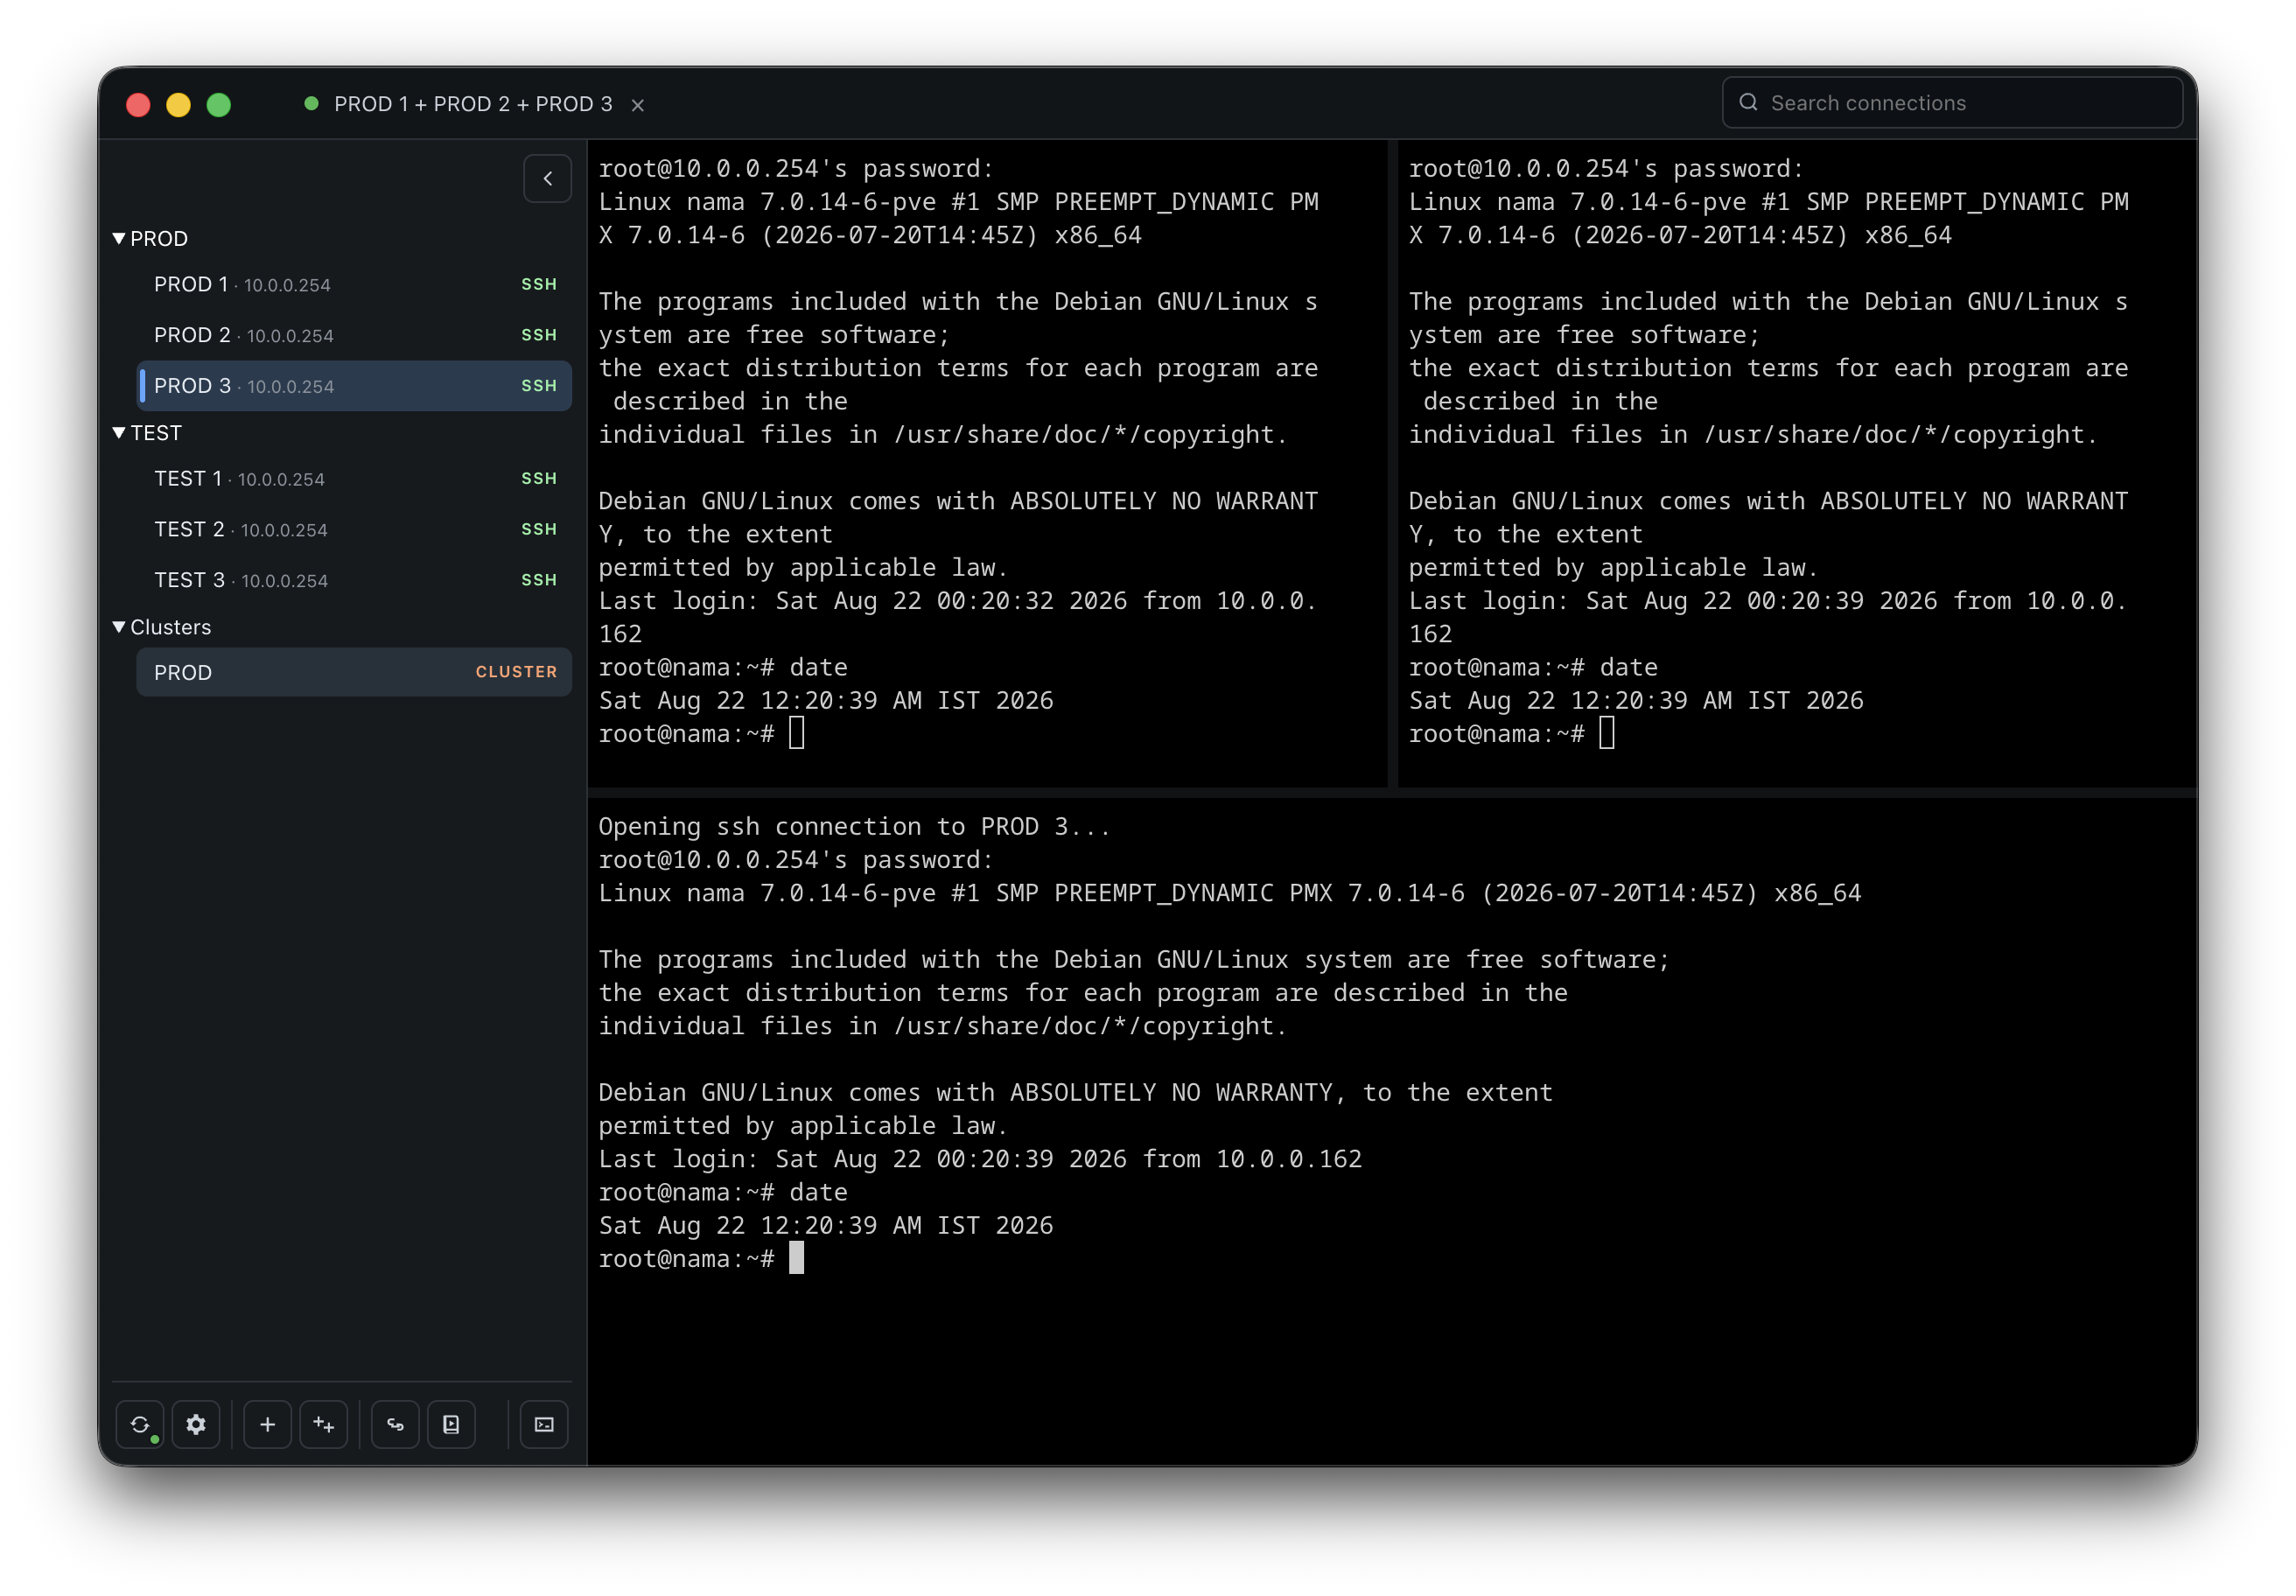Click the sync icon in the bottom toolbar
Viewport: 2296px width, 1596px height.
tap(140, 1424)
